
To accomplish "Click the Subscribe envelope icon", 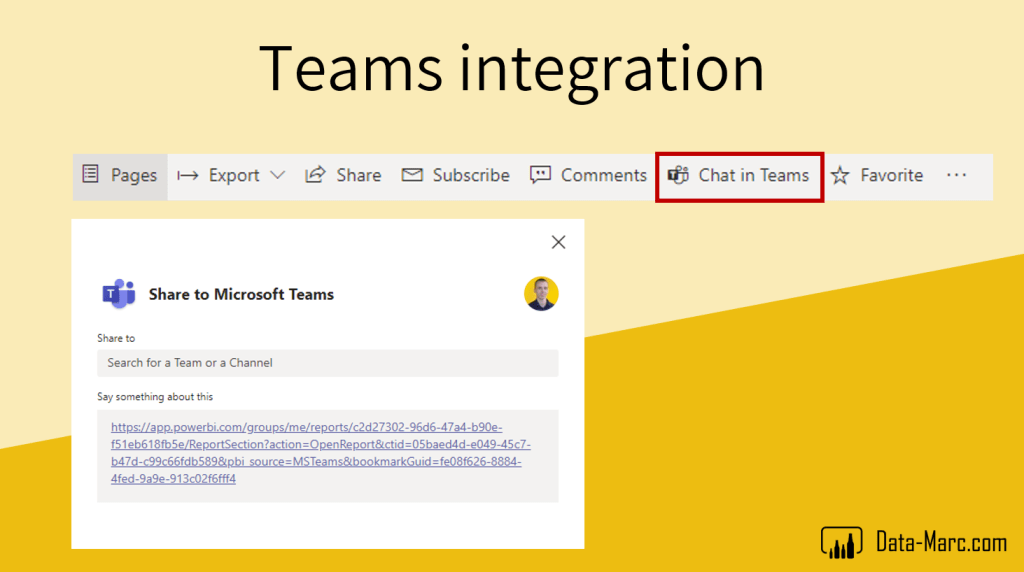I will tap(412, 175).
